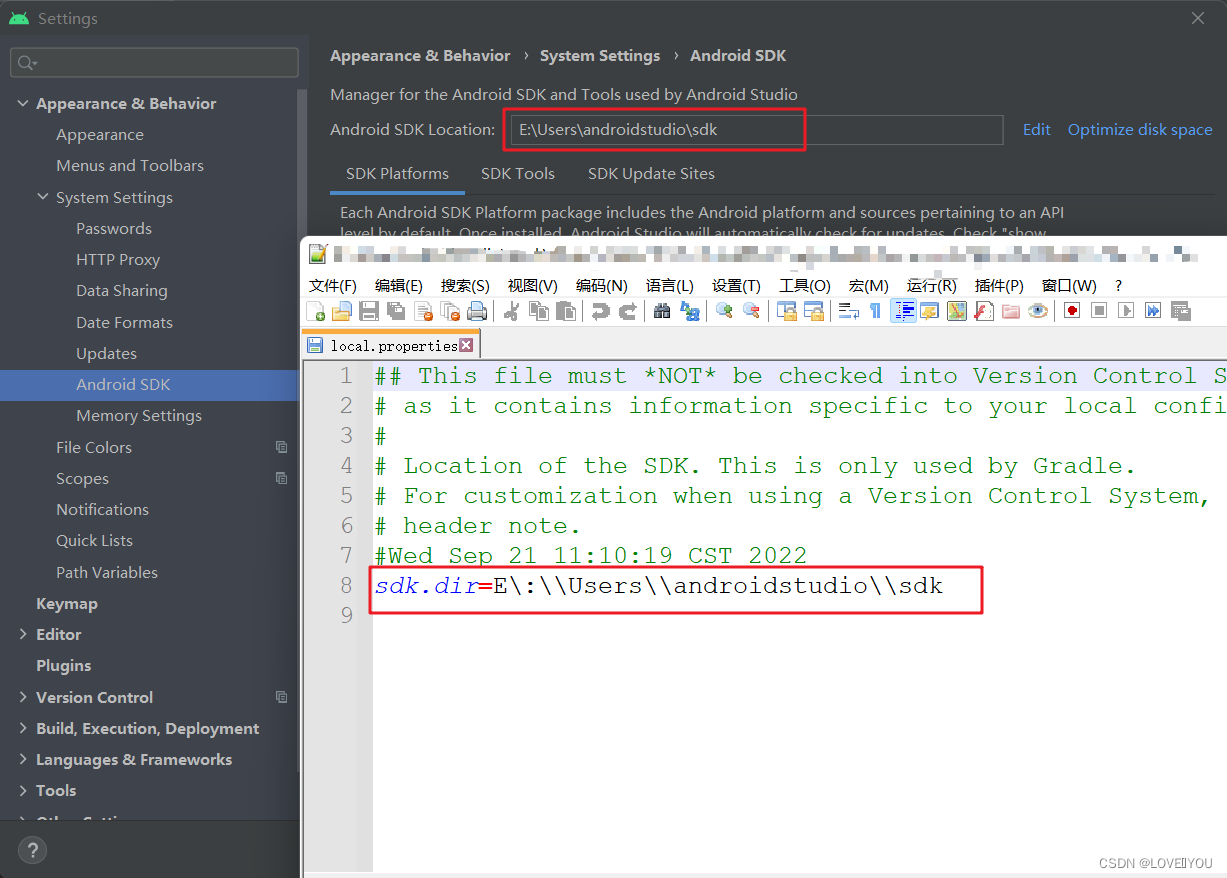
Task: Click the Edit link next to SDK location
Action: 1036,129
